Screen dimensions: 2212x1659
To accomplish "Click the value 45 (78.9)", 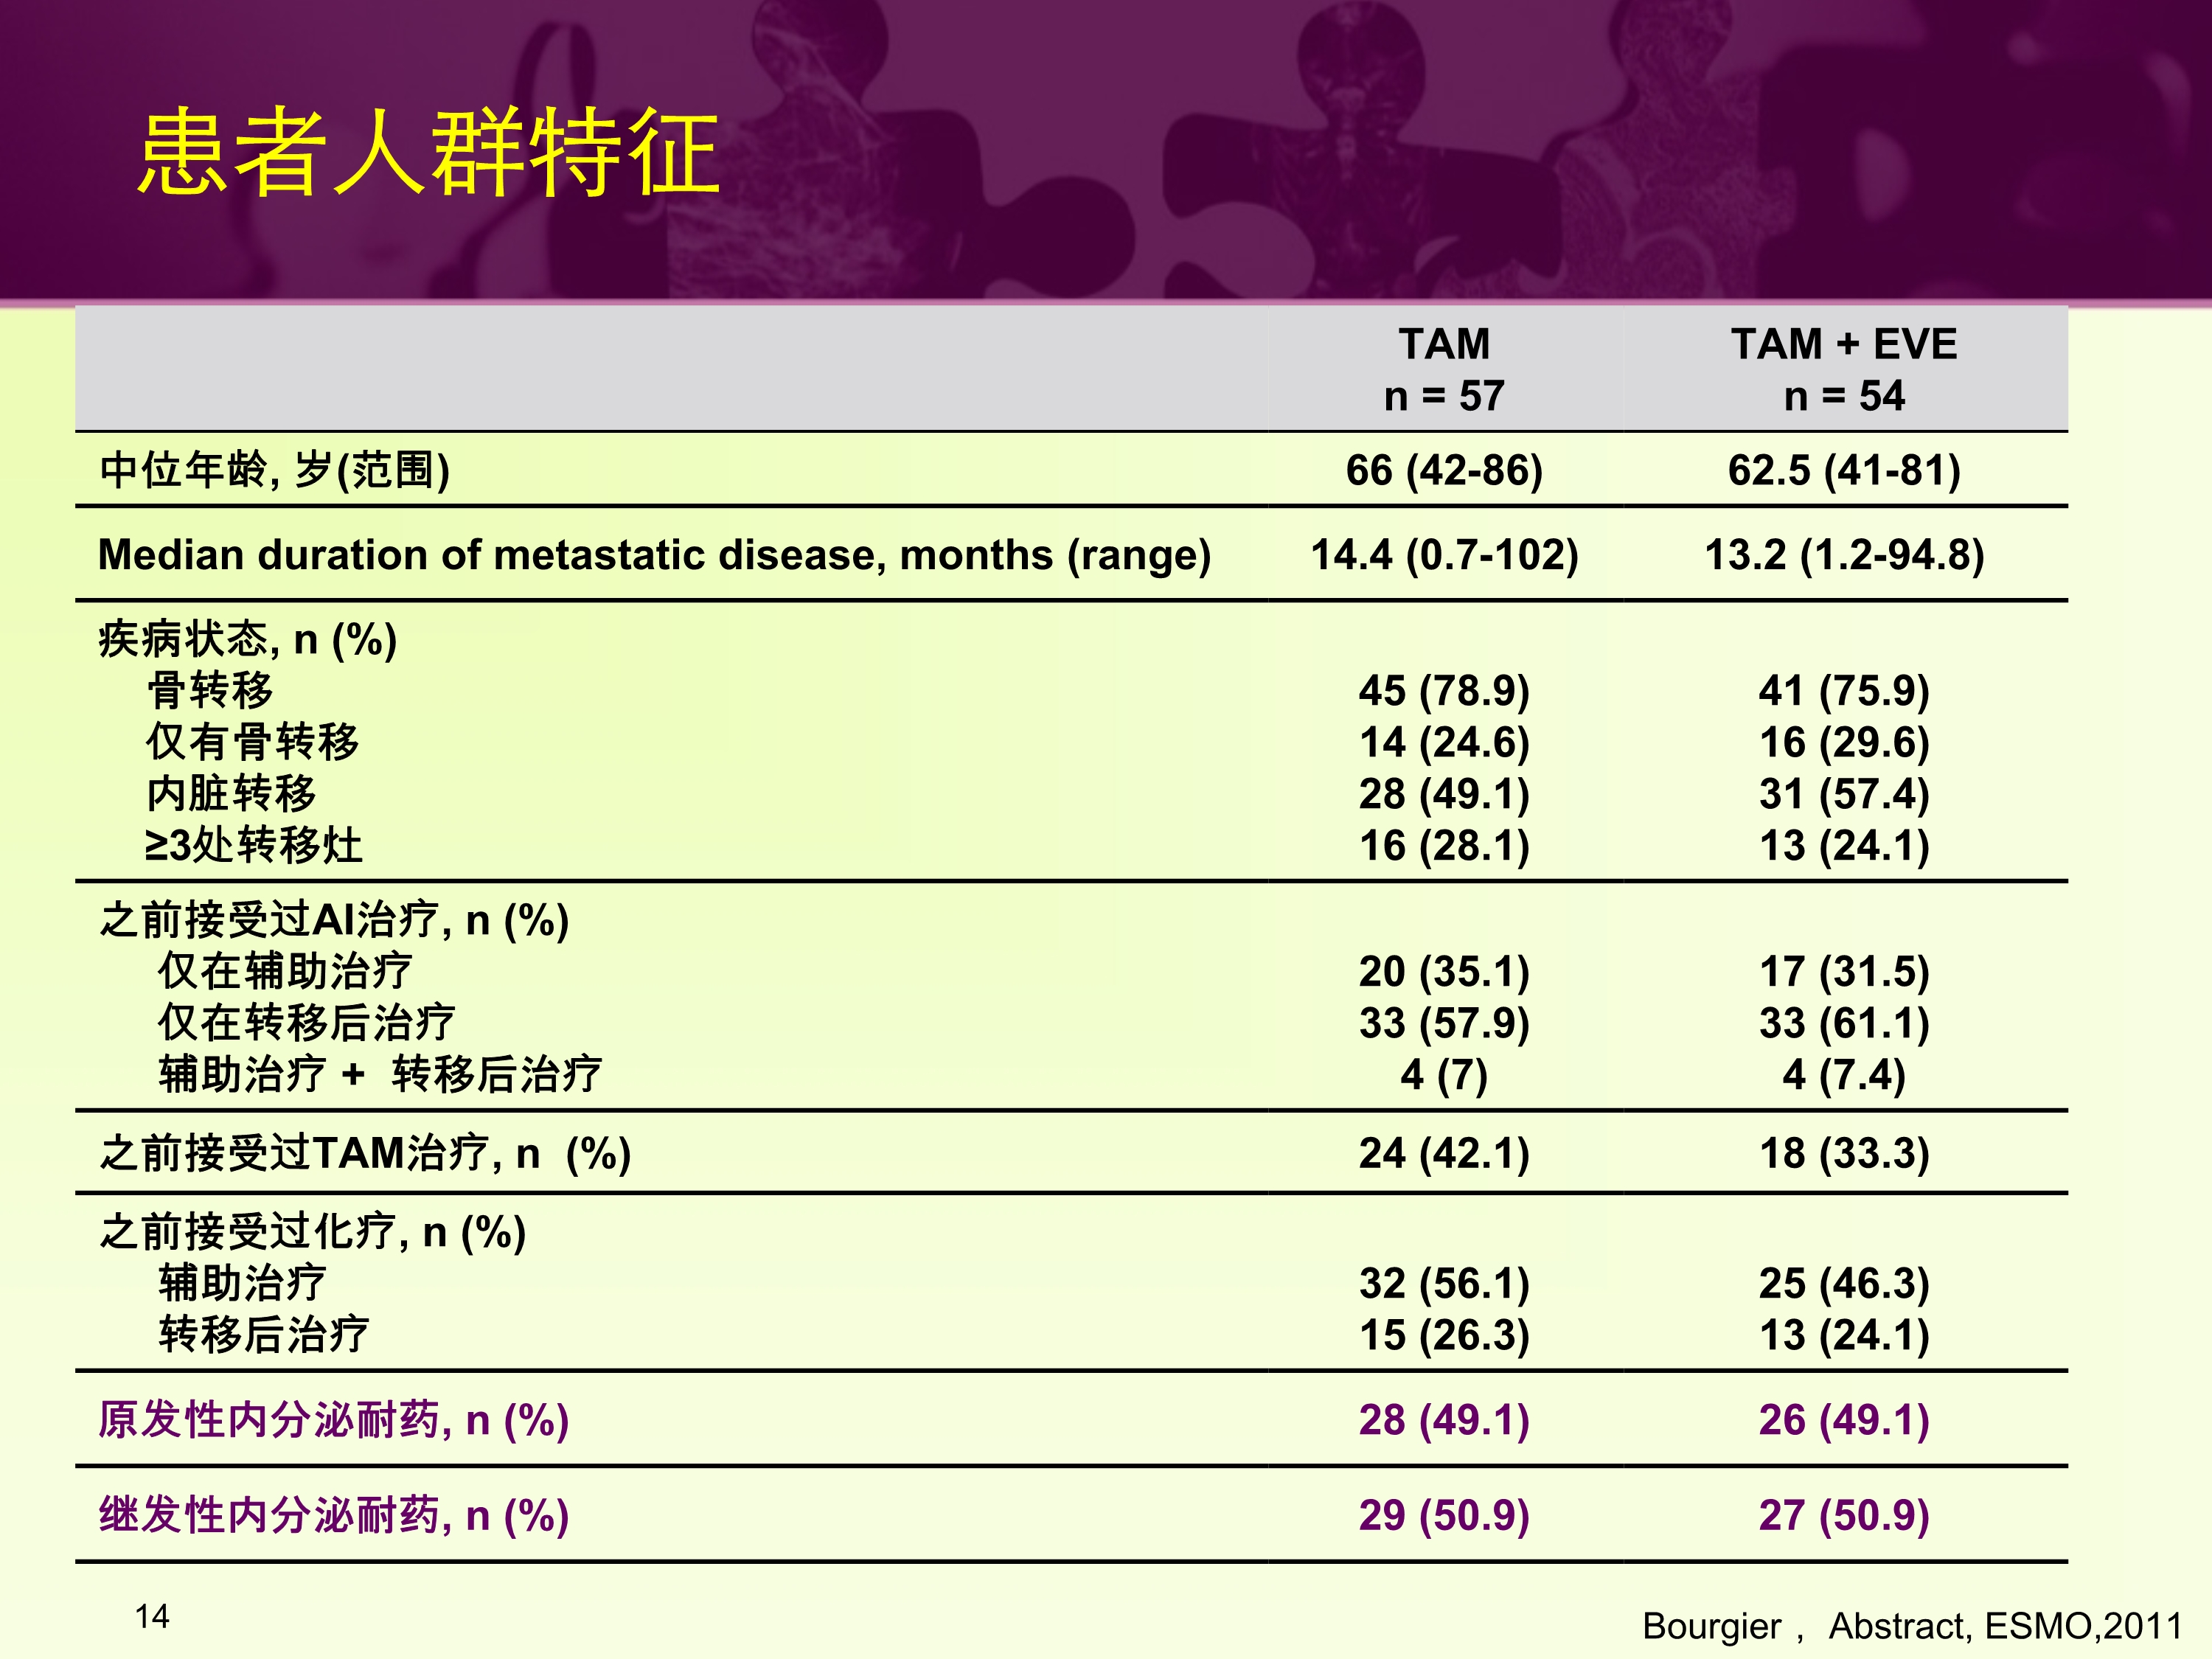I will tap(1444, 691).
